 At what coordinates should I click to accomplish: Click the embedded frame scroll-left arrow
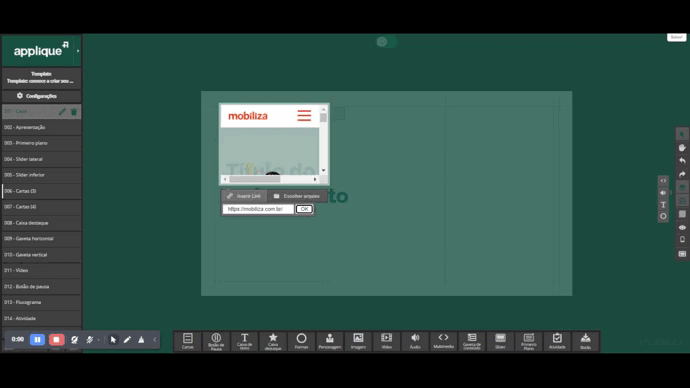(x=225, y=179)
